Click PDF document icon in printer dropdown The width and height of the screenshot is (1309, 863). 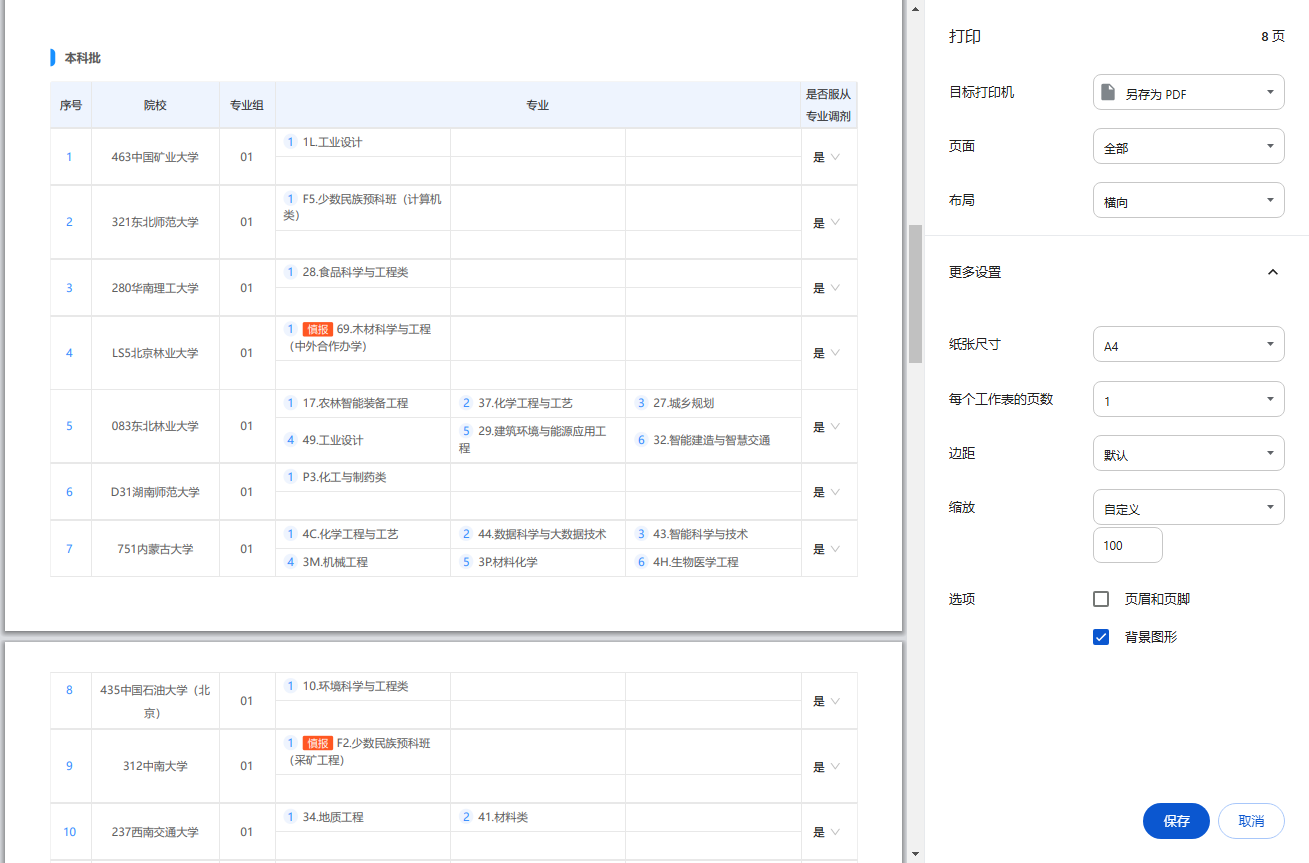1107,93
